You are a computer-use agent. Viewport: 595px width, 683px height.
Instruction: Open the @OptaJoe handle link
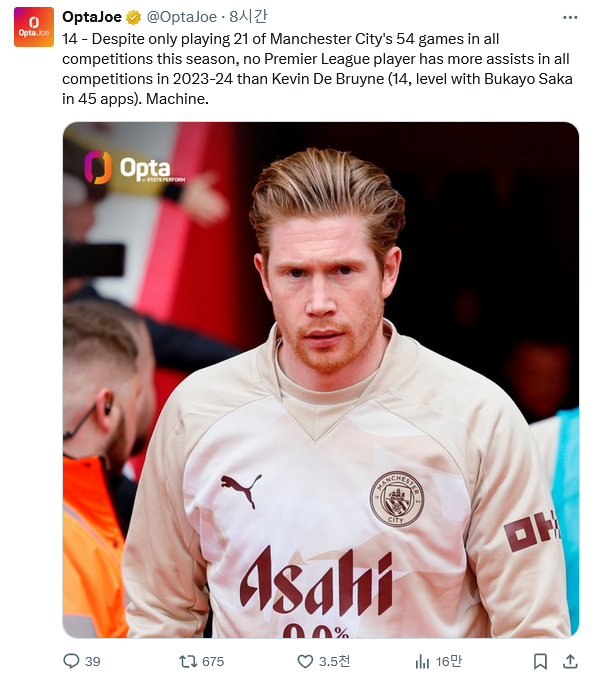pyautogui.click(x=182, y=17)
